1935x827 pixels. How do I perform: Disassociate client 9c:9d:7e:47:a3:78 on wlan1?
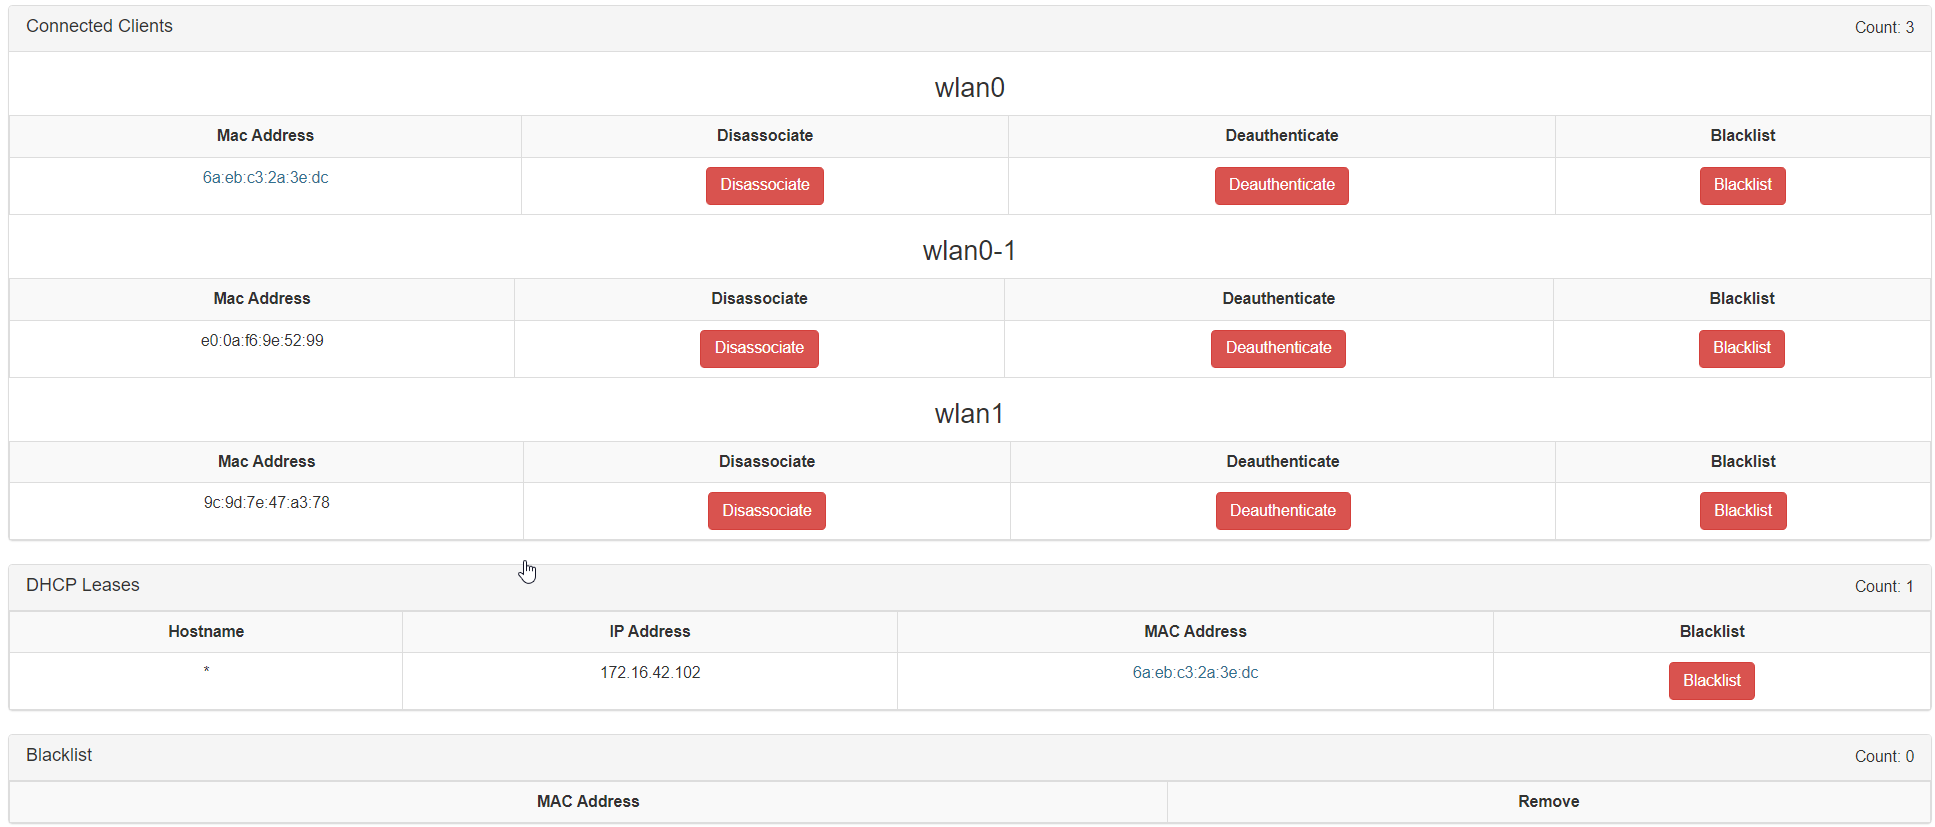pos(766,511)
